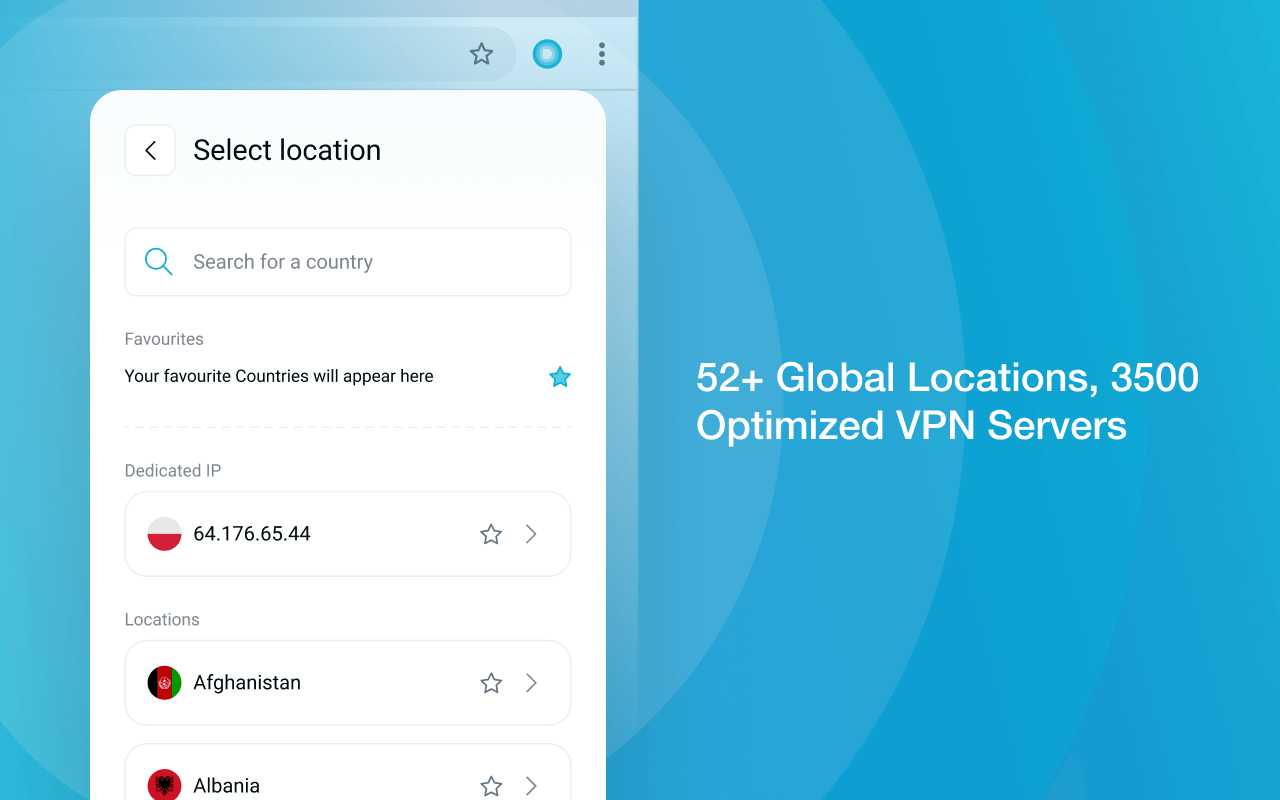Click 'Your favourite Countries will appear here'

pos(279,377)
